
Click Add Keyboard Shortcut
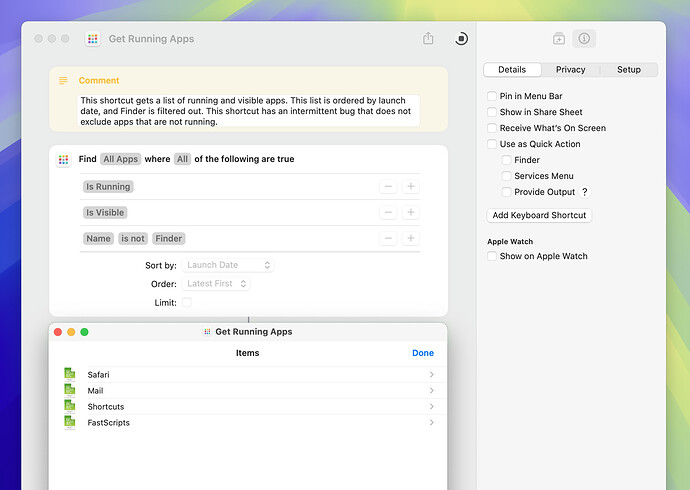click(539, 215)
